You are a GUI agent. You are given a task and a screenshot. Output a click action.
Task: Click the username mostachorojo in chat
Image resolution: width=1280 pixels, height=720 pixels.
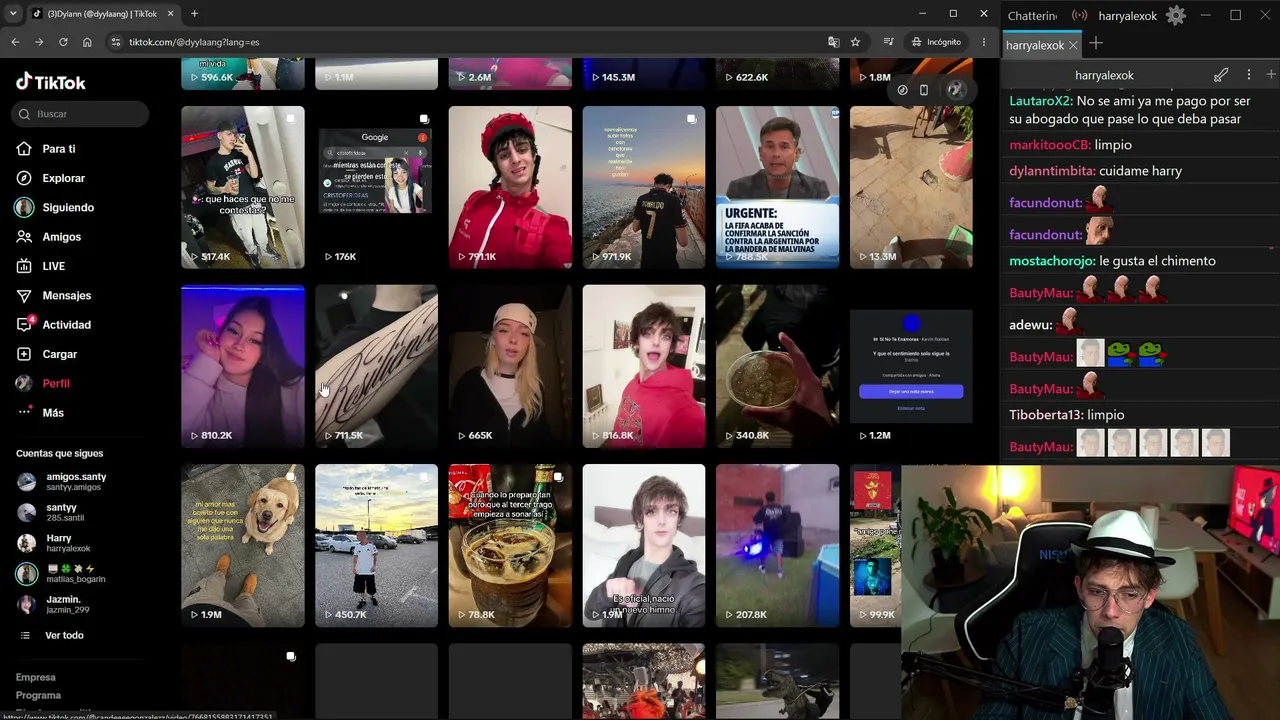[1052, 261]
